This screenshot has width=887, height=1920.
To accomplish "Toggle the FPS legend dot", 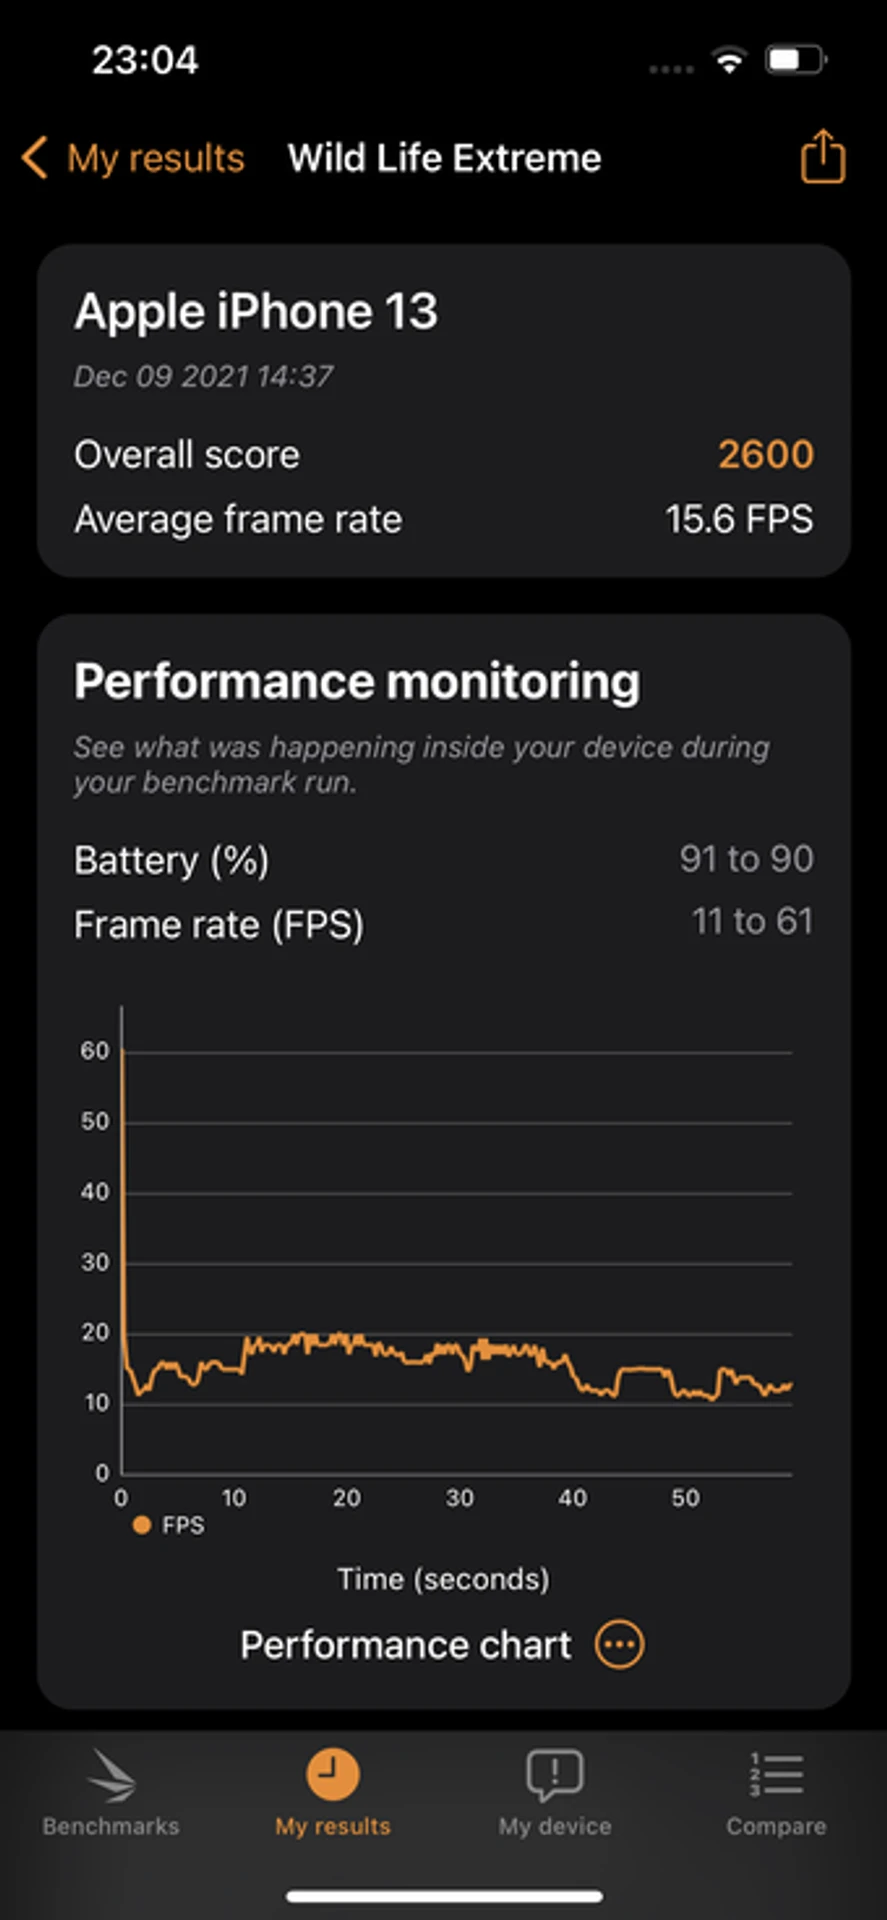I will pos(142,1525).
